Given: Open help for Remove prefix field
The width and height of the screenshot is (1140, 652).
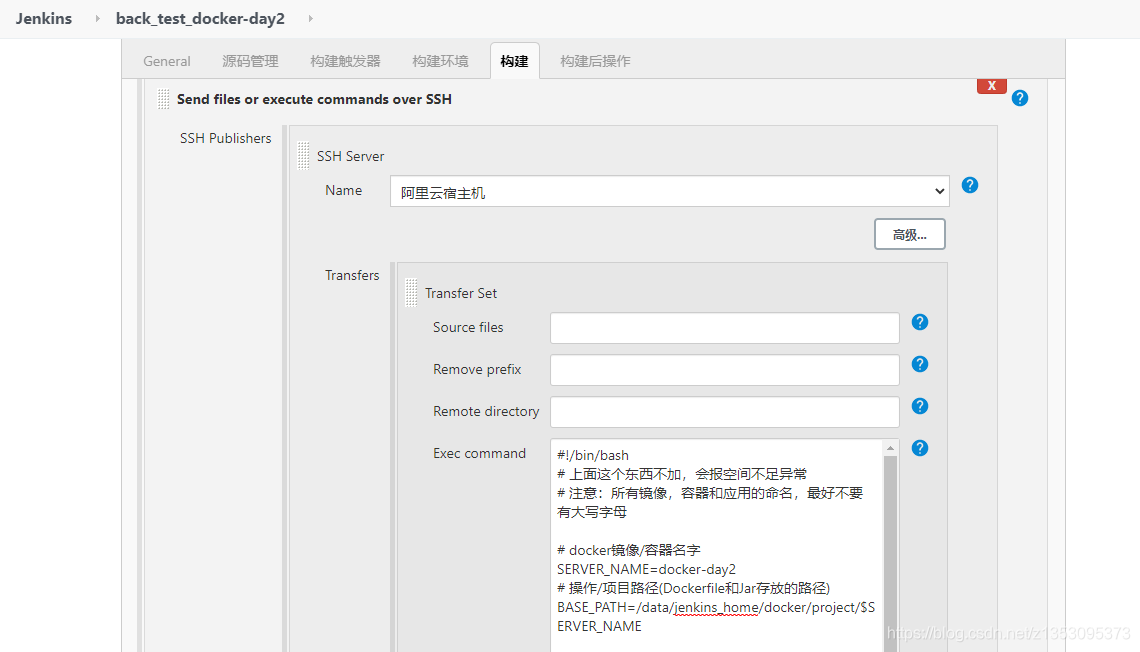Looking at the screenshot, I should (920, 364).
